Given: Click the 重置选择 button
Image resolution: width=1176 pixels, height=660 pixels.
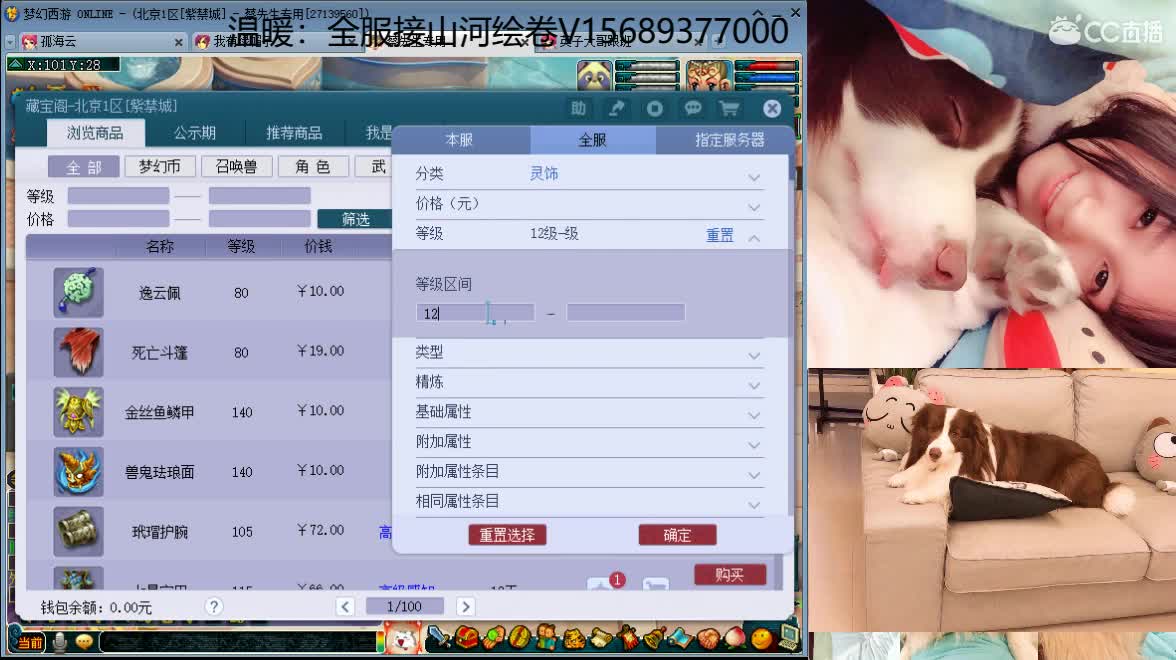Looking at the screenshot, I should pyautogui.click(x=507, y=535).
